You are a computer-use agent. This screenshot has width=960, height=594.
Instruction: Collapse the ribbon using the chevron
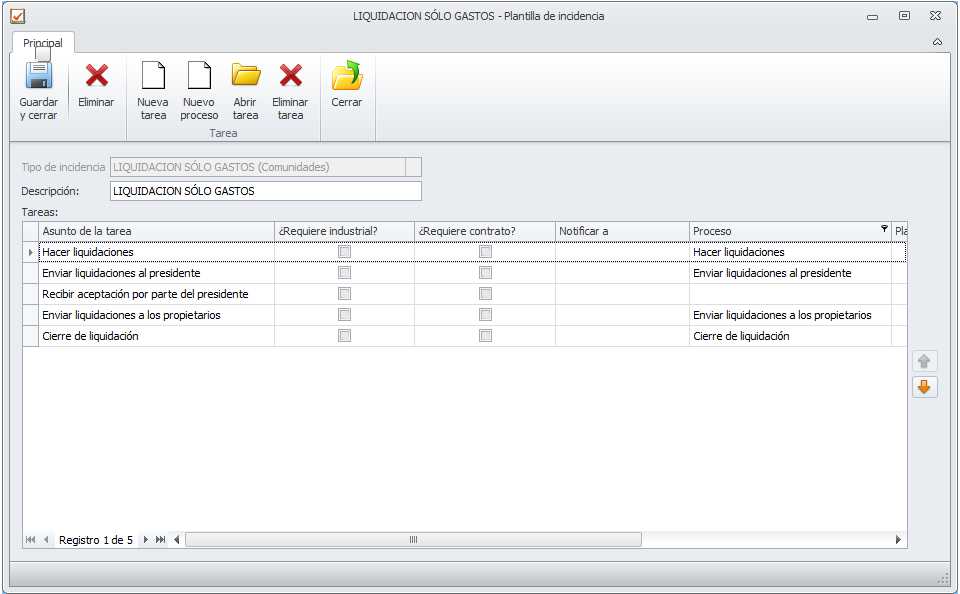tap(937, 42)
